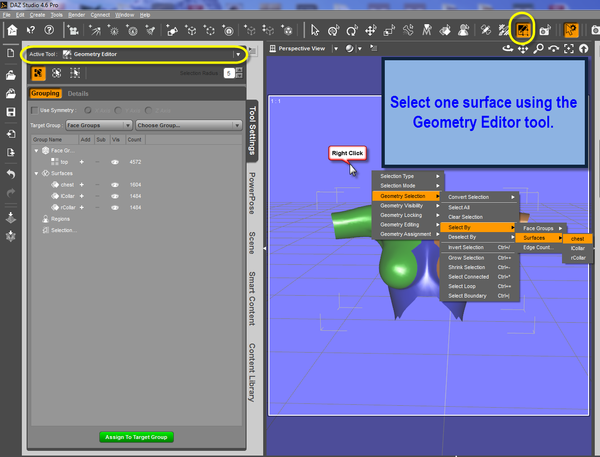
Task: Choose chest in Surfaces submenu
Action: tap(577, 239)
